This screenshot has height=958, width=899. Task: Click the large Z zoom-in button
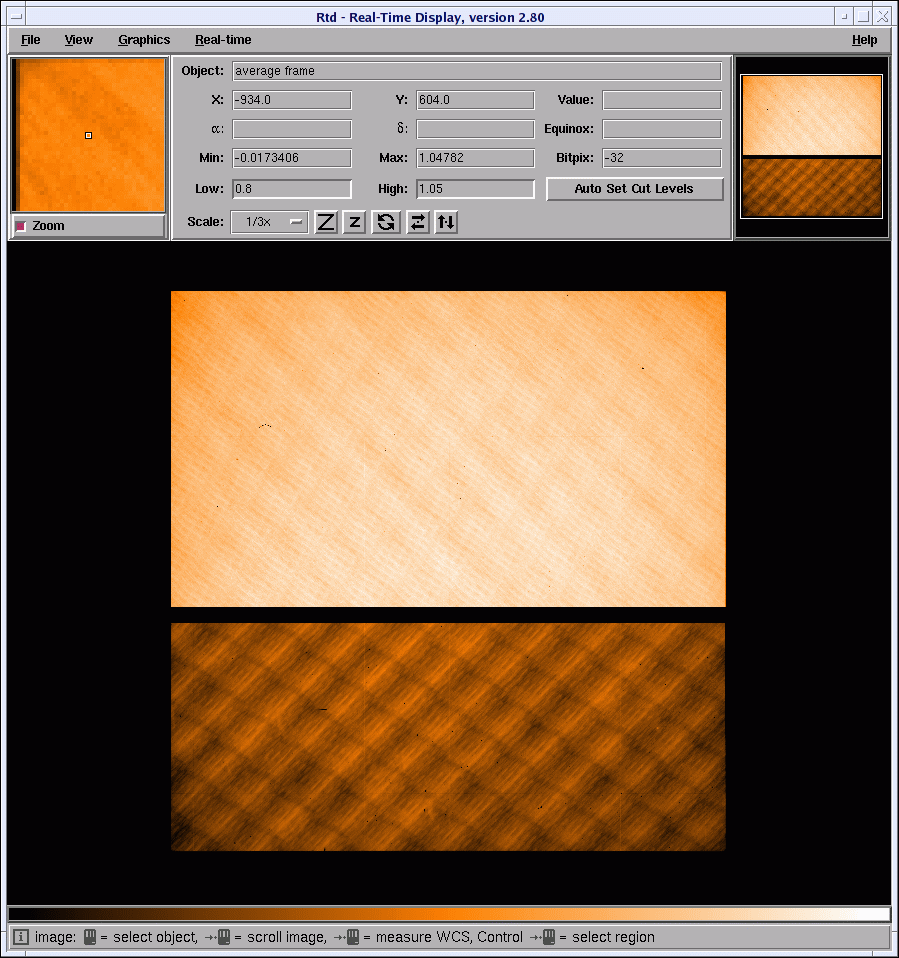pos(326,222)
